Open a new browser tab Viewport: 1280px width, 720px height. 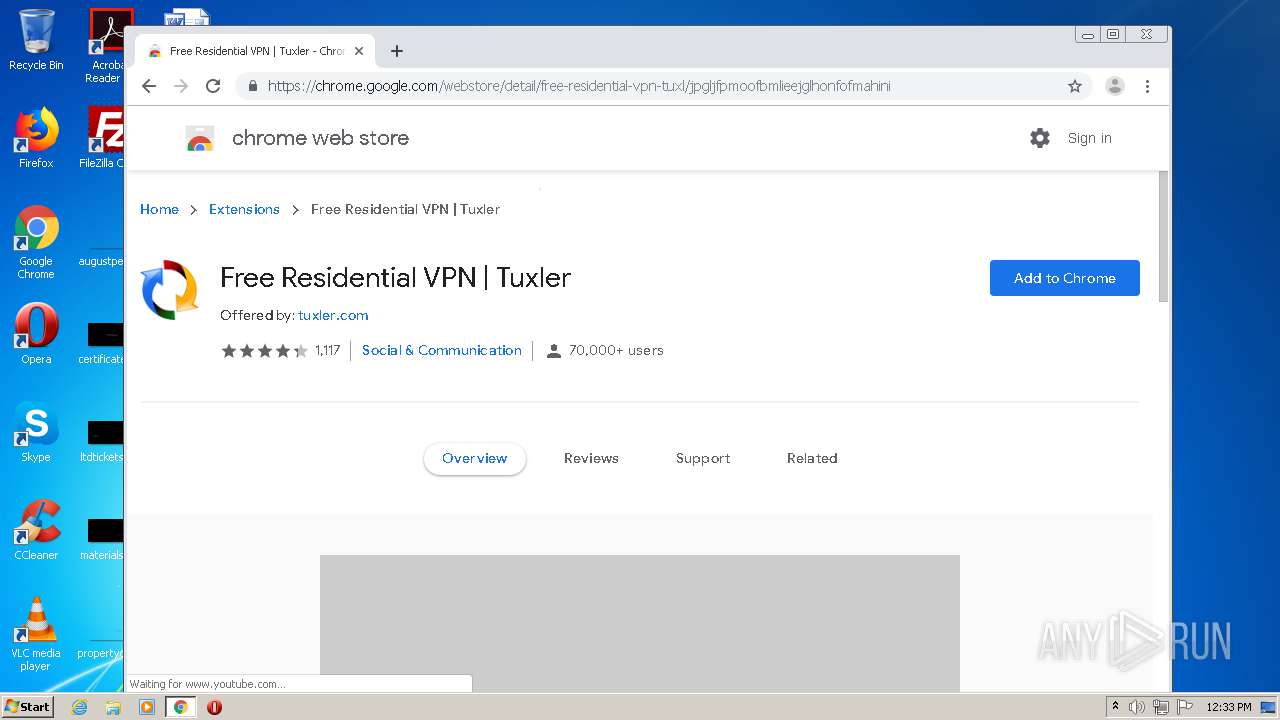click(x=397, y=51)
